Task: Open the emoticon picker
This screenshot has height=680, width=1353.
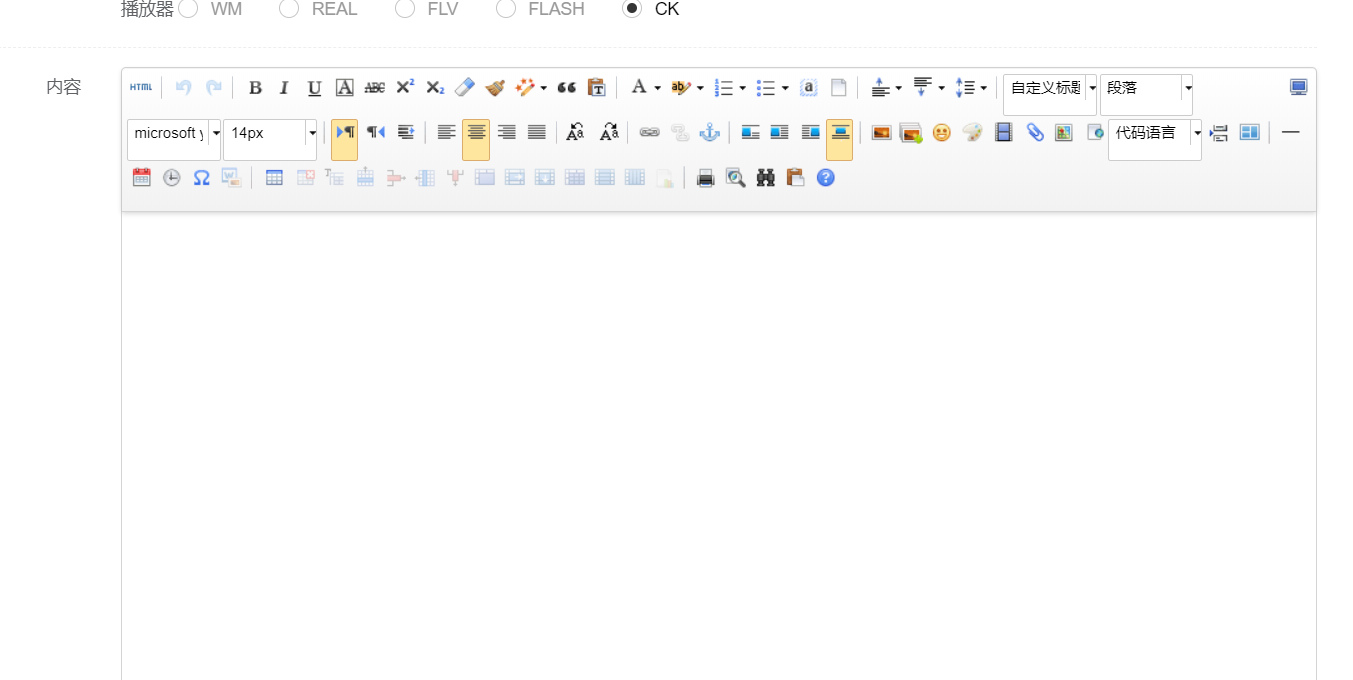Action: [941, 132]
